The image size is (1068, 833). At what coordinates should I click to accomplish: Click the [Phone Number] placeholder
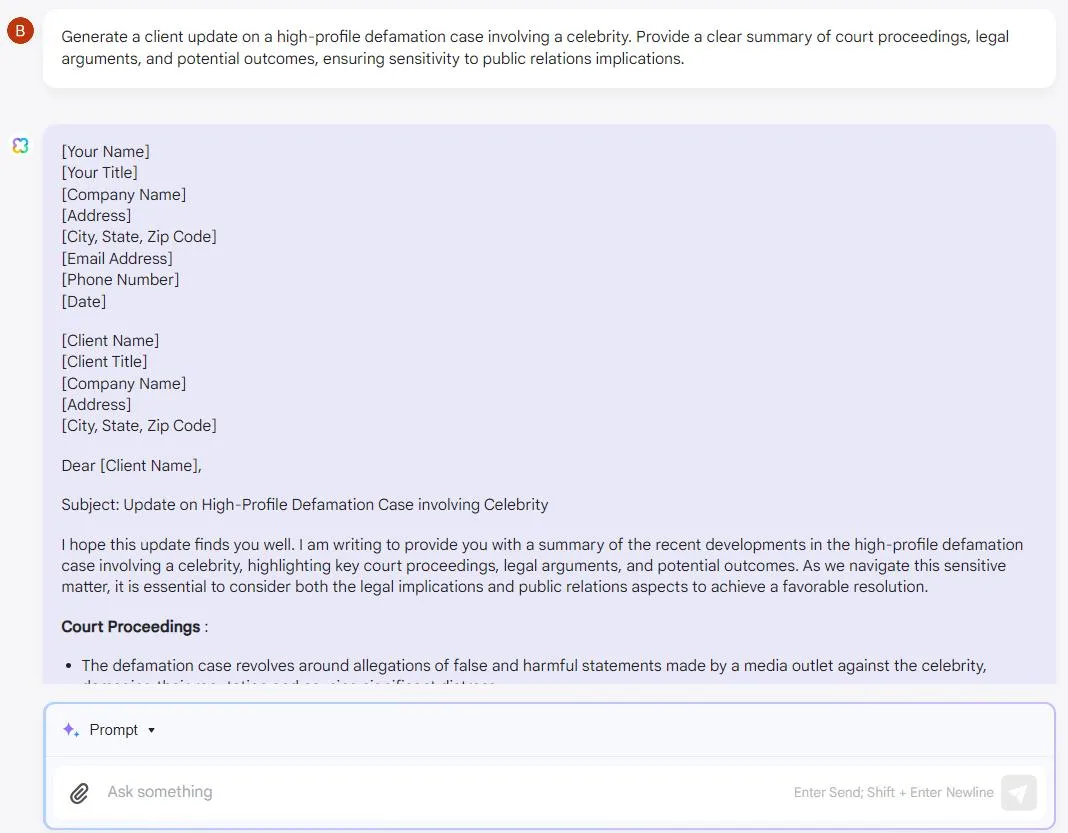[121, 280]
